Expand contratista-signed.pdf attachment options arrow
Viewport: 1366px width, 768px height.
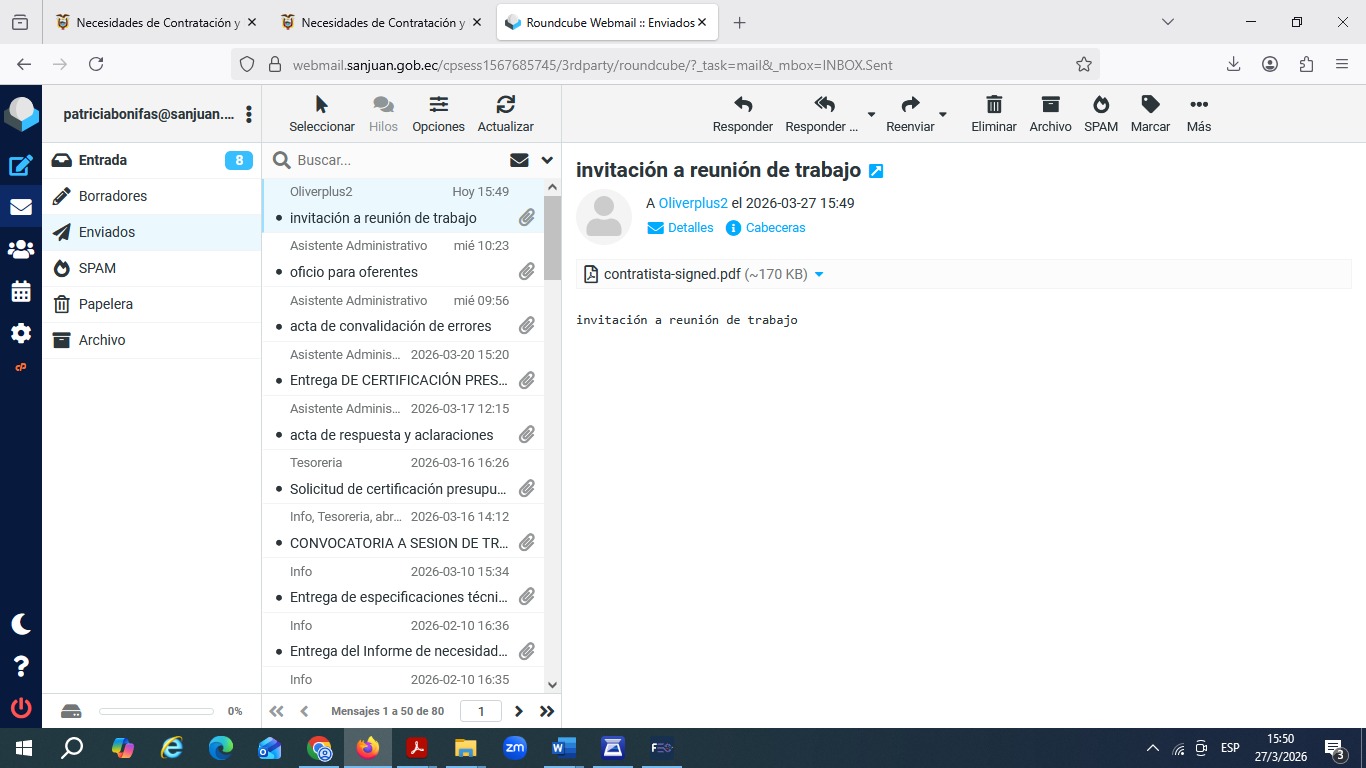tap(819, 274)
